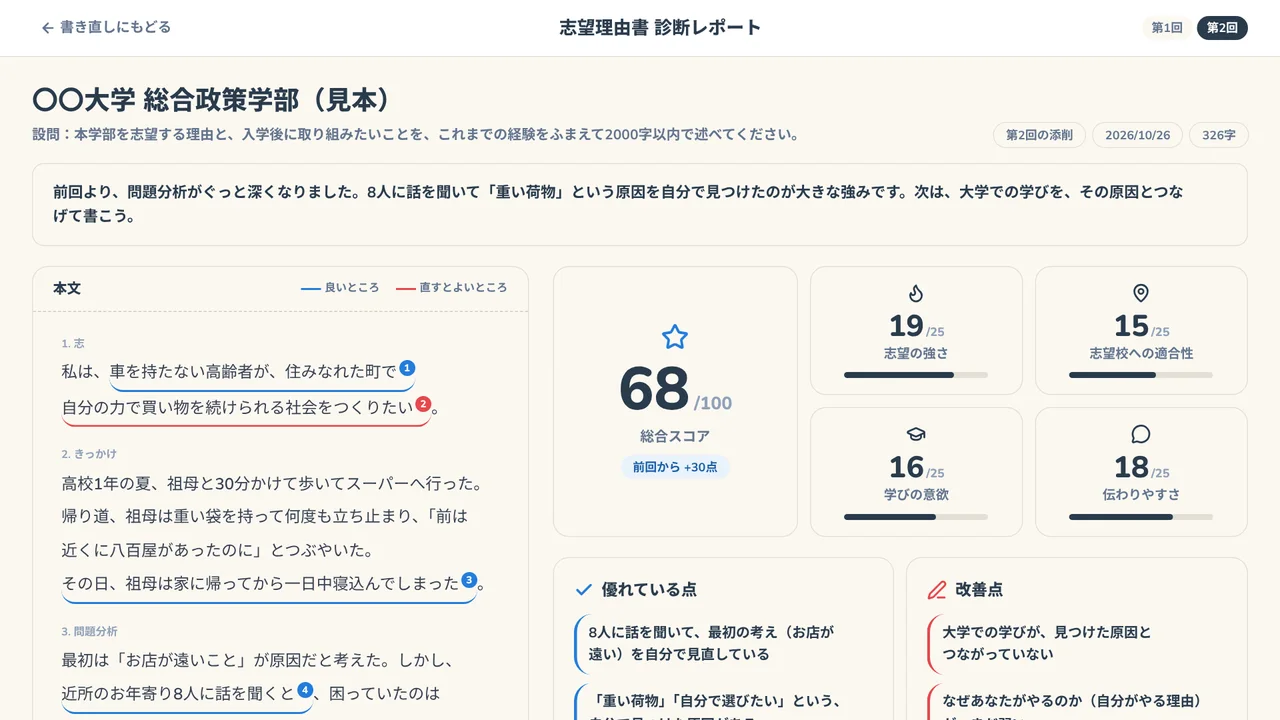
Task: Click the 19 score for 志望の強さ
Action: 906,326
